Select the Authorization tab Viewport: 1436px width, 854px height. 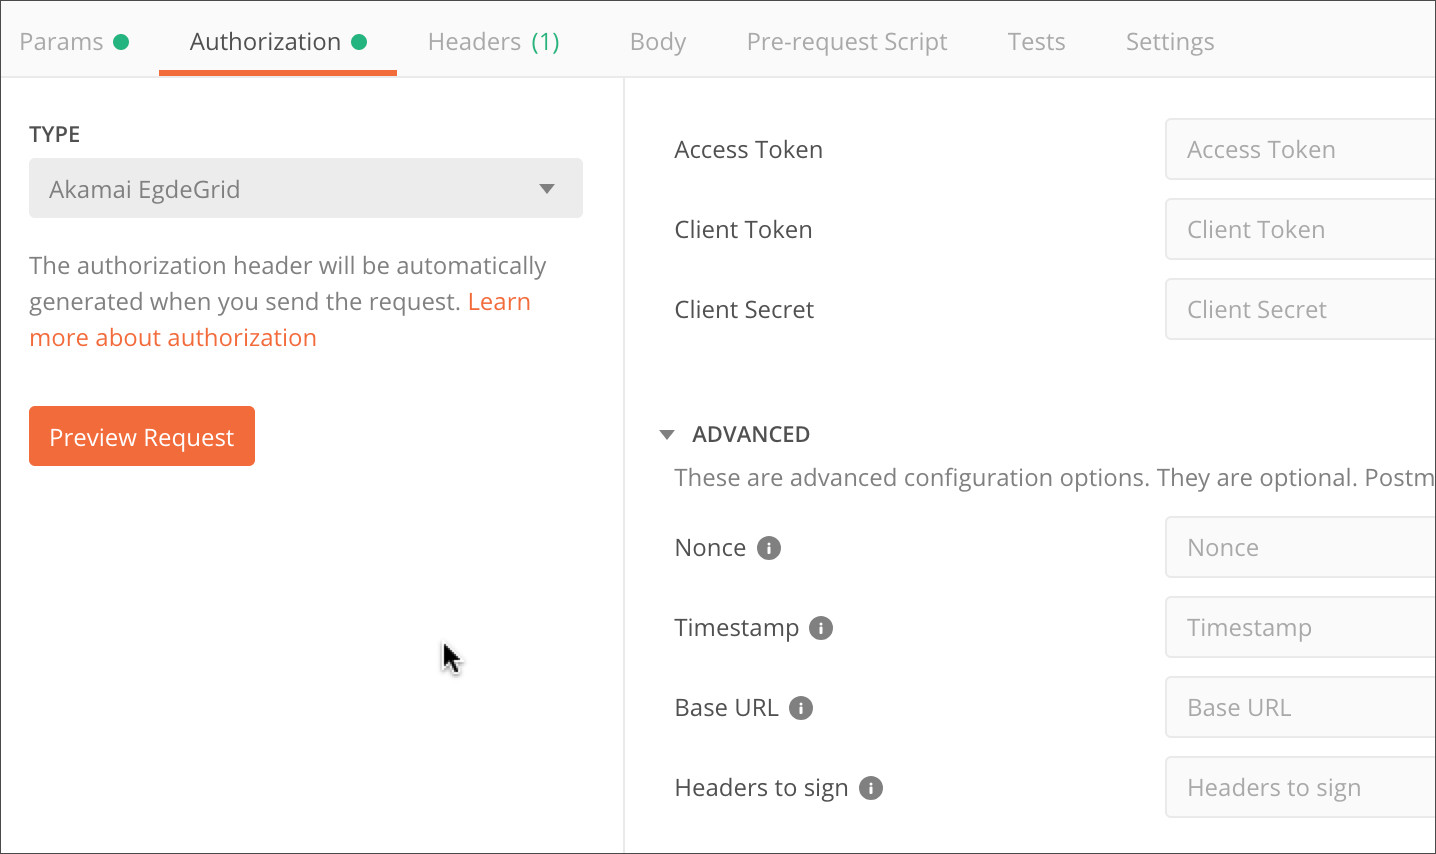click(278, 42)
